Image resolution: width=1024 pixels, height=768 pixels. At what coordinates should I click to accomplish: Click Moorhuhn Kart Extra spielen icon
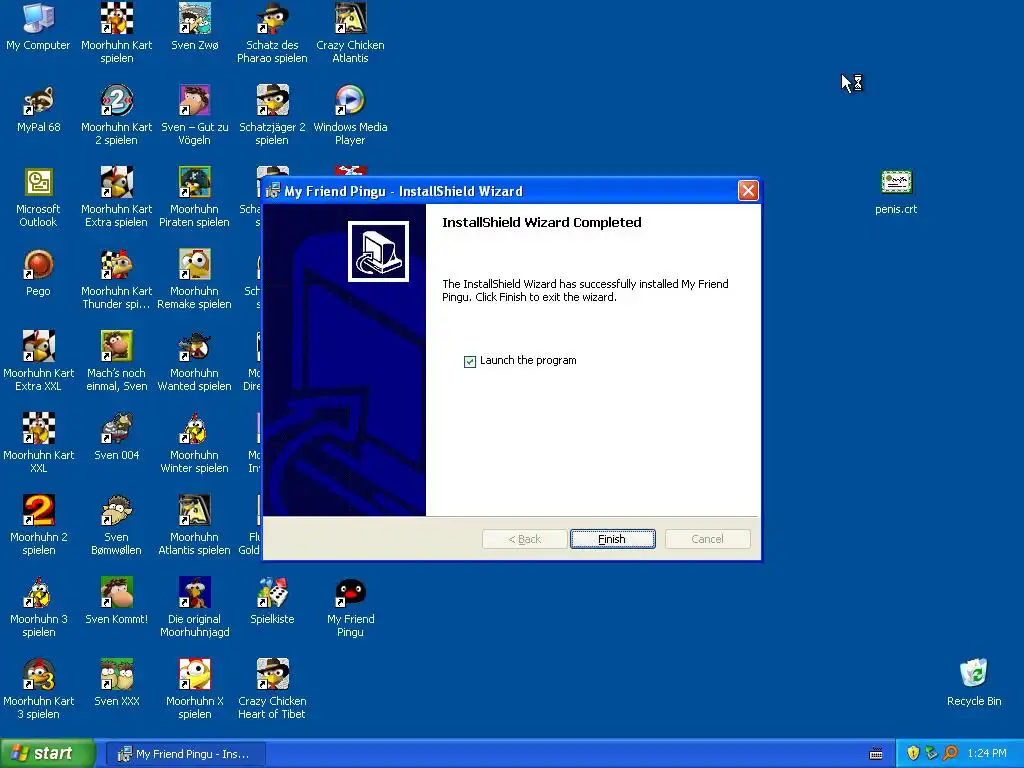tap(116, 197)
